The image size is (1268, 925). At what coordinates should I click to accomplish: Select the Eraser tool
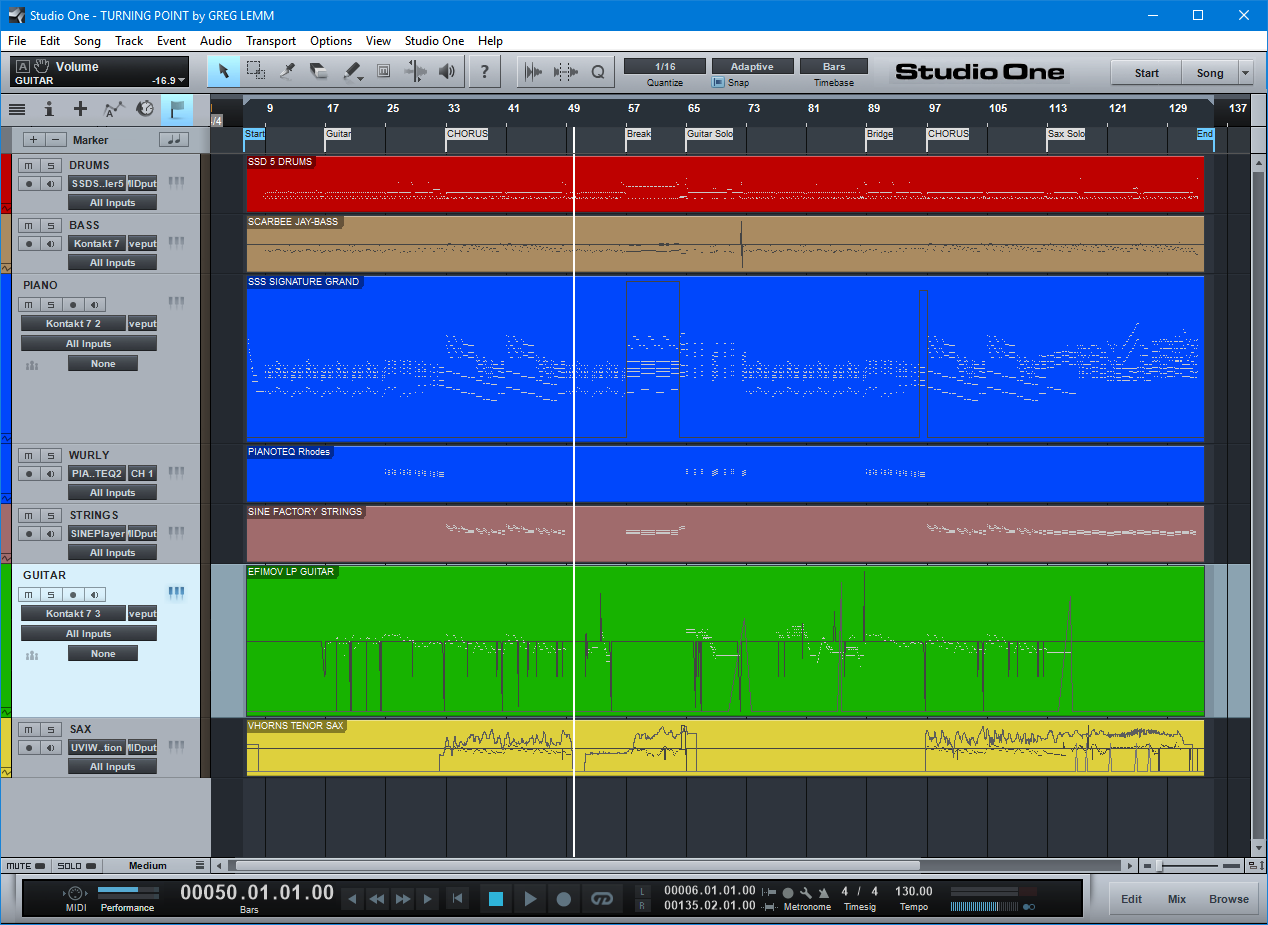(319, 71)
